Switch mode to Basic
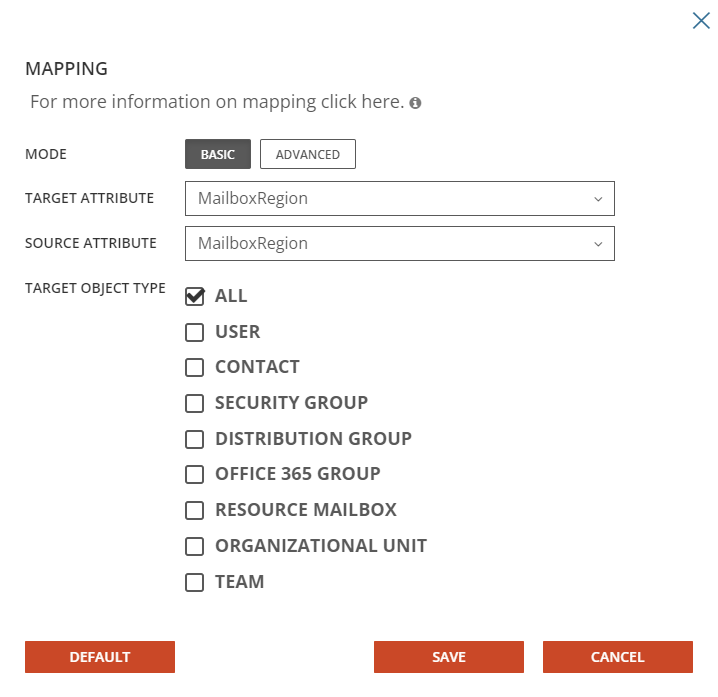The width and height of the screenshot is (718, 697). [217, 154]
